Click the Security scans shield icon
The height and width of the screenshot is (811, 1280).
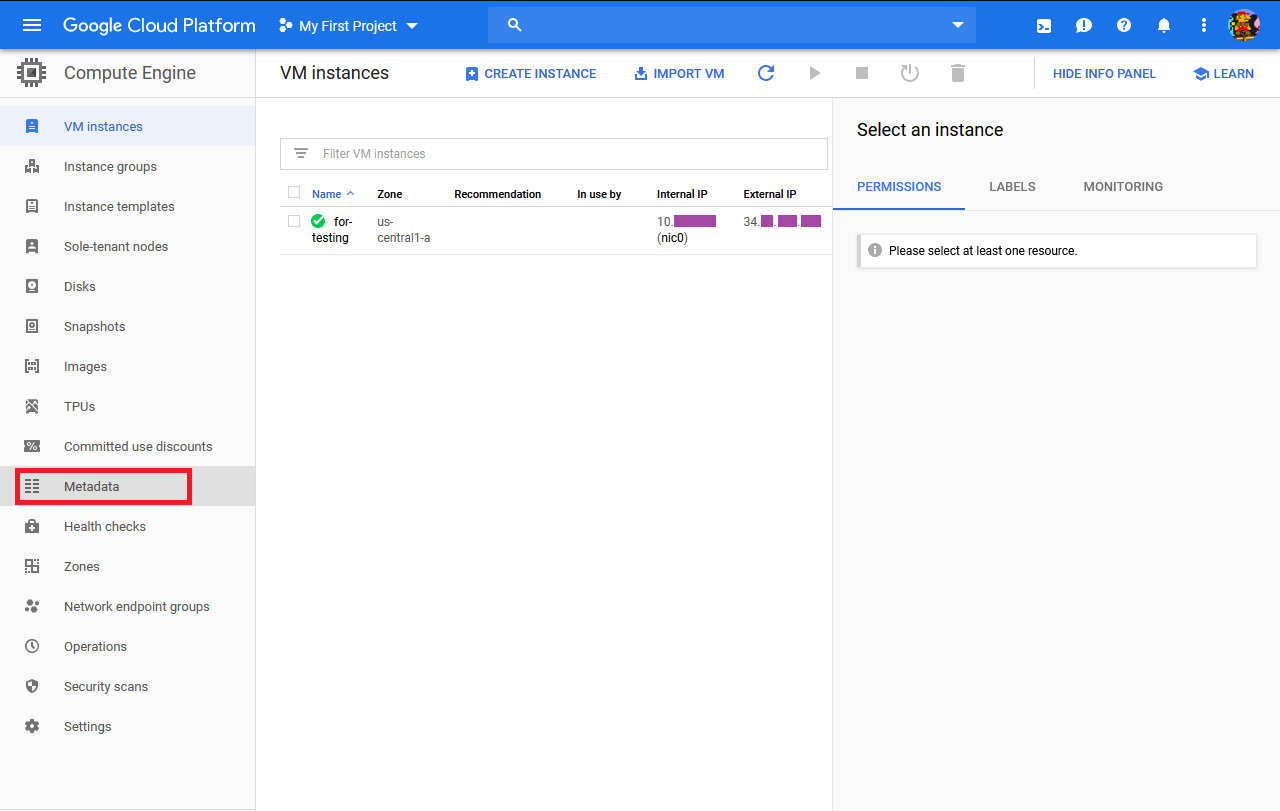point(32,686)
